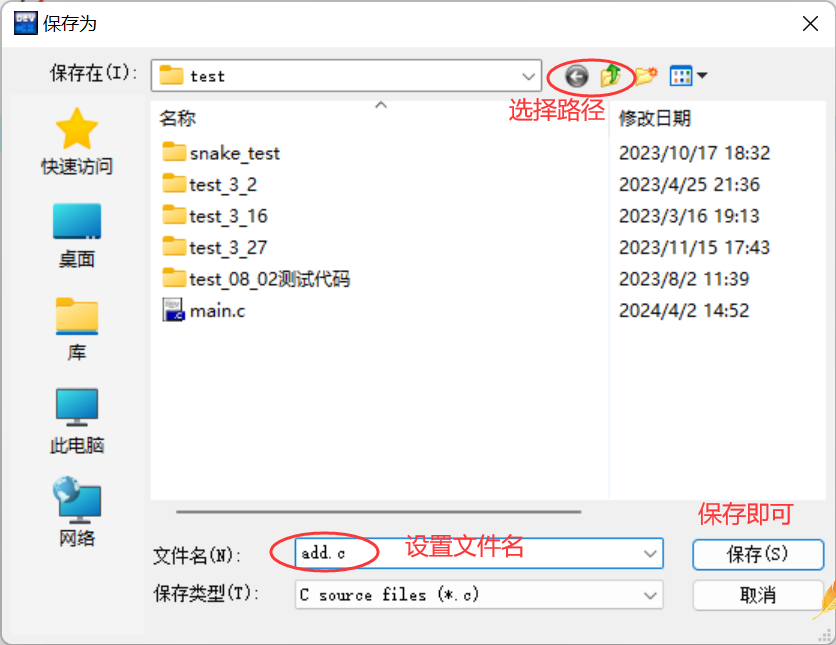Click the 保存(S) button
Screen dimensions: 836x645
758,554
